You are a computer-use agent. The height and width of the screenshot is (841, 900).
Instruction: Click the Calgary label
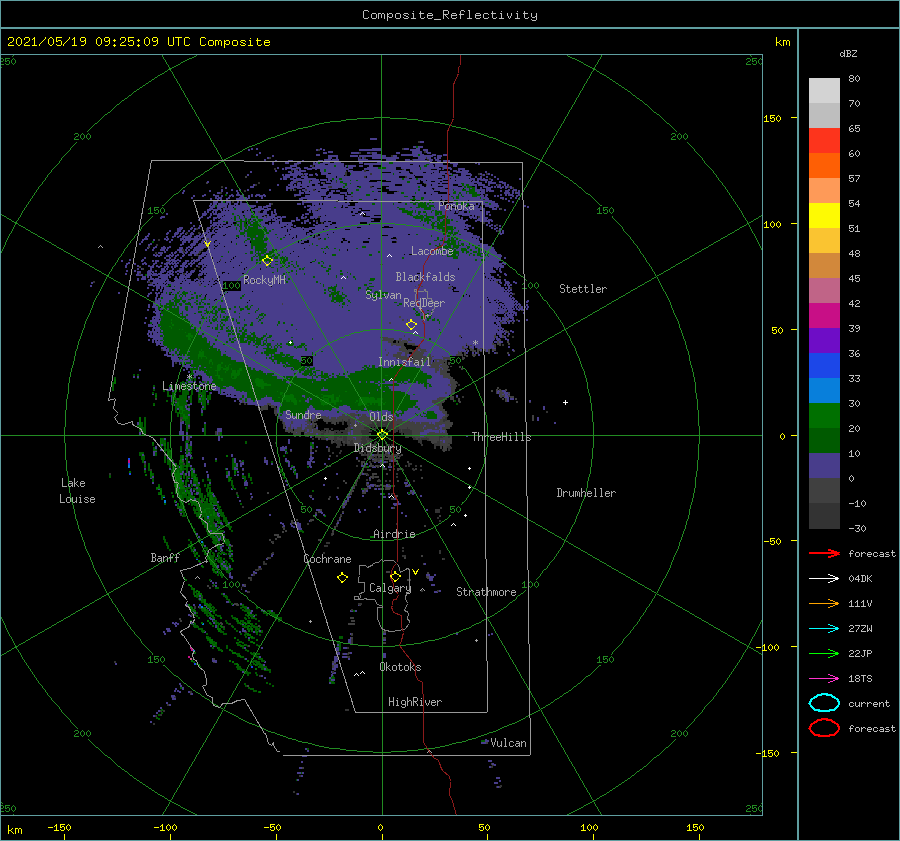(x=390, y=588)
